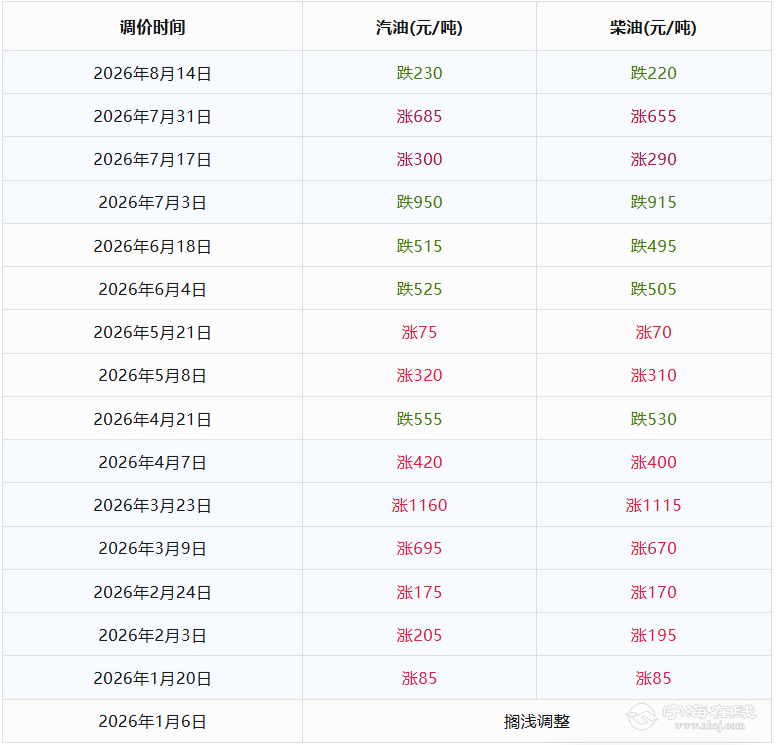777x745 pixels.
Task: Click gasoline value 涨175
Action: pos(419,592)
